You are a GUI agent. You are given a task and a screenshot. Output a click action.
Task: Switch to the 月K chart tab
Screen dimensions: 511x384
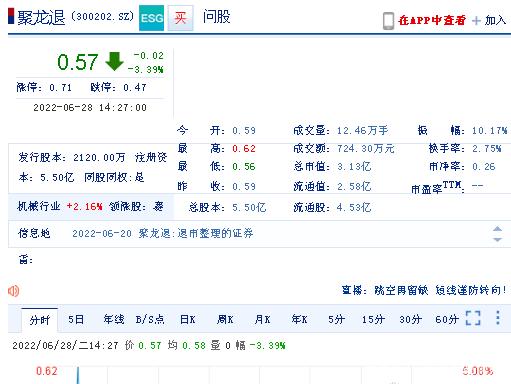coord(262,320)
